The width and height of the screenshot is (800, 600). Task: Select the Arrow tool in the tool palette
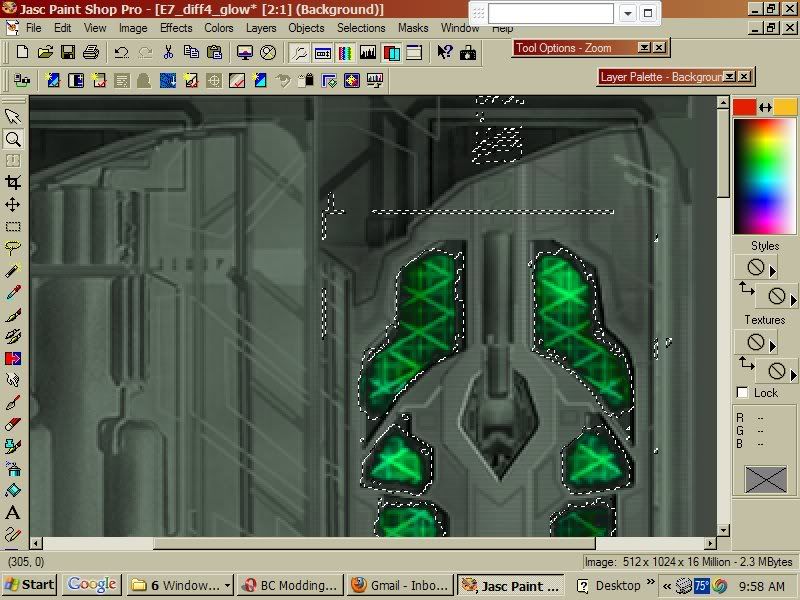click(x=13, y=116)
